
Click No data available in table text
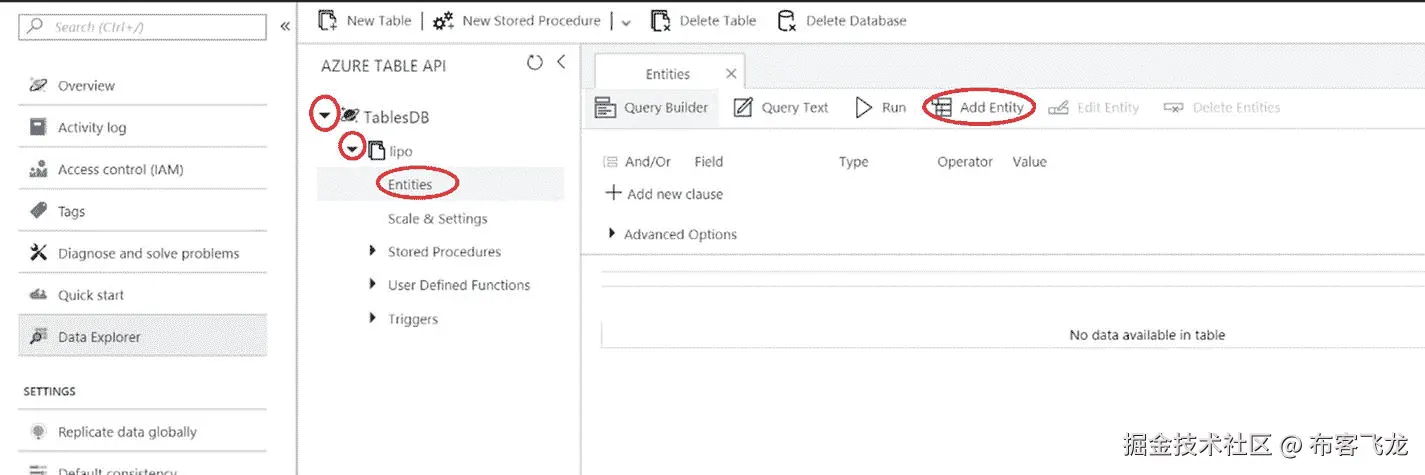[x=1147, y=335]
